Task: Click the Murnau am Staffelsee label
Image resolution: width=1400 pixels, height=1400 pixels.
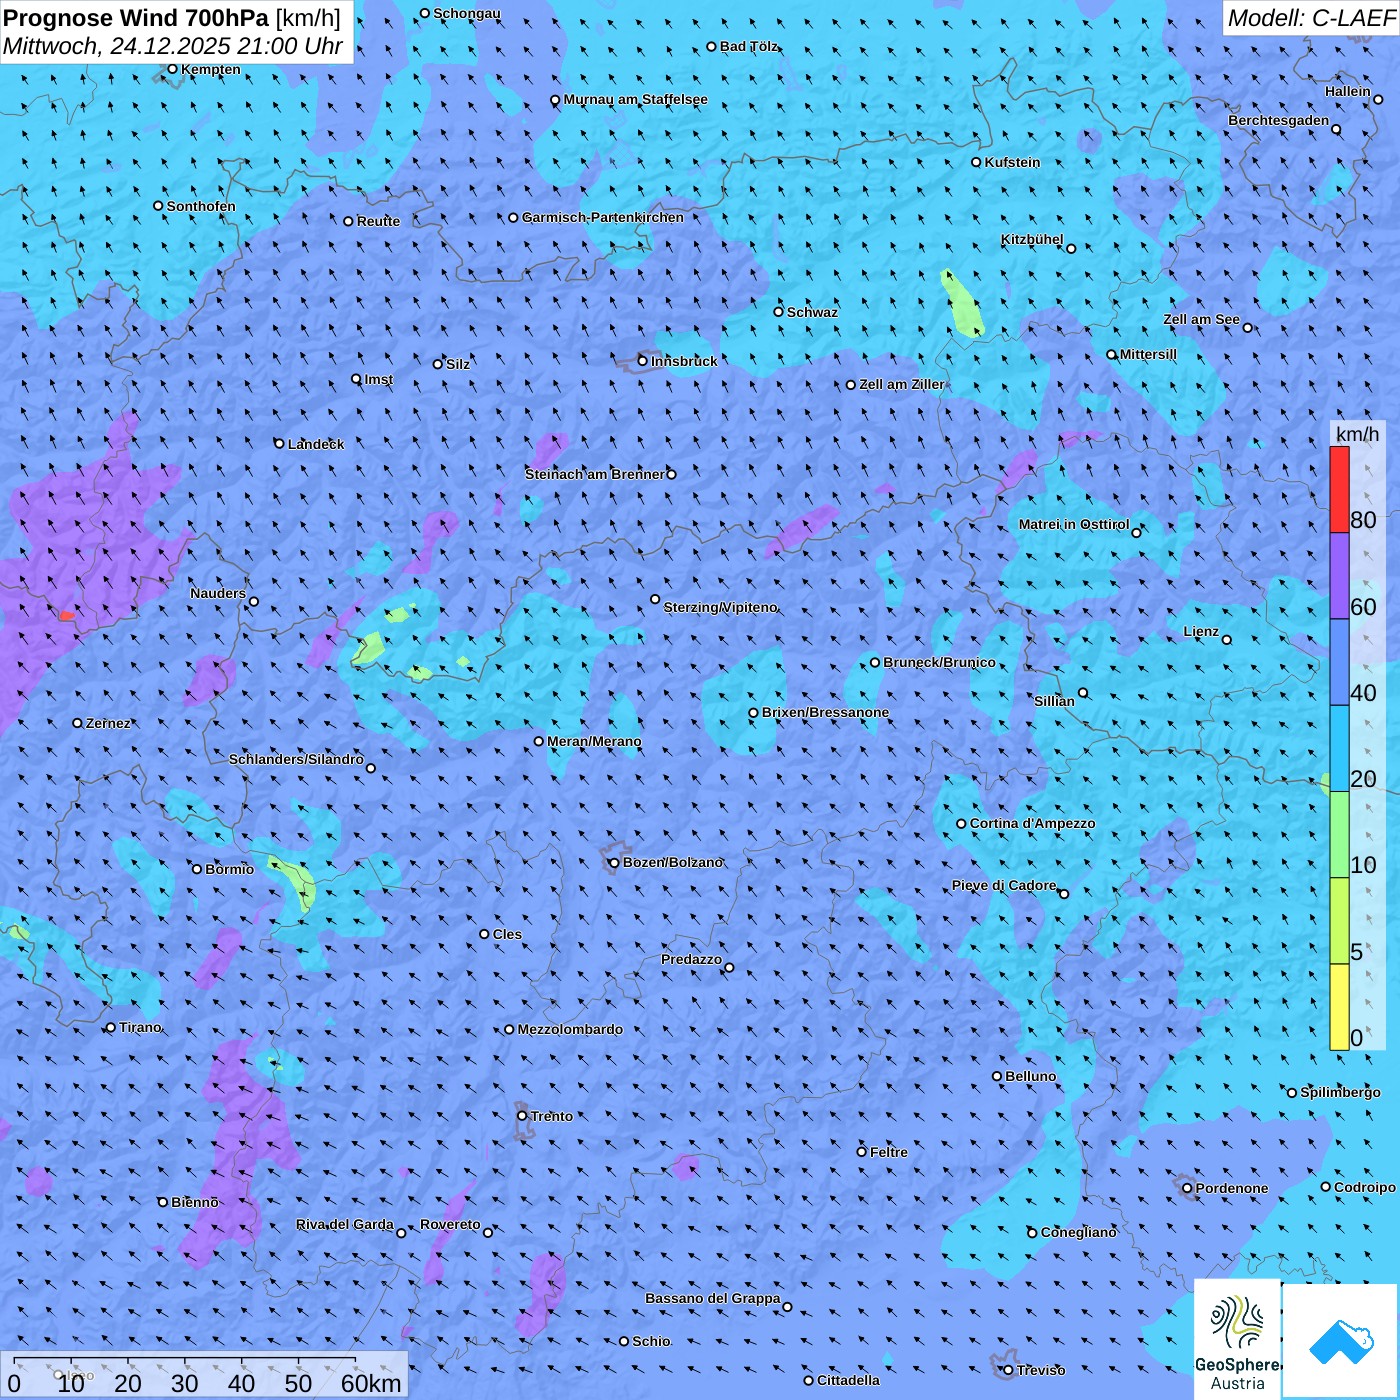Action: (x=635, y=99)
